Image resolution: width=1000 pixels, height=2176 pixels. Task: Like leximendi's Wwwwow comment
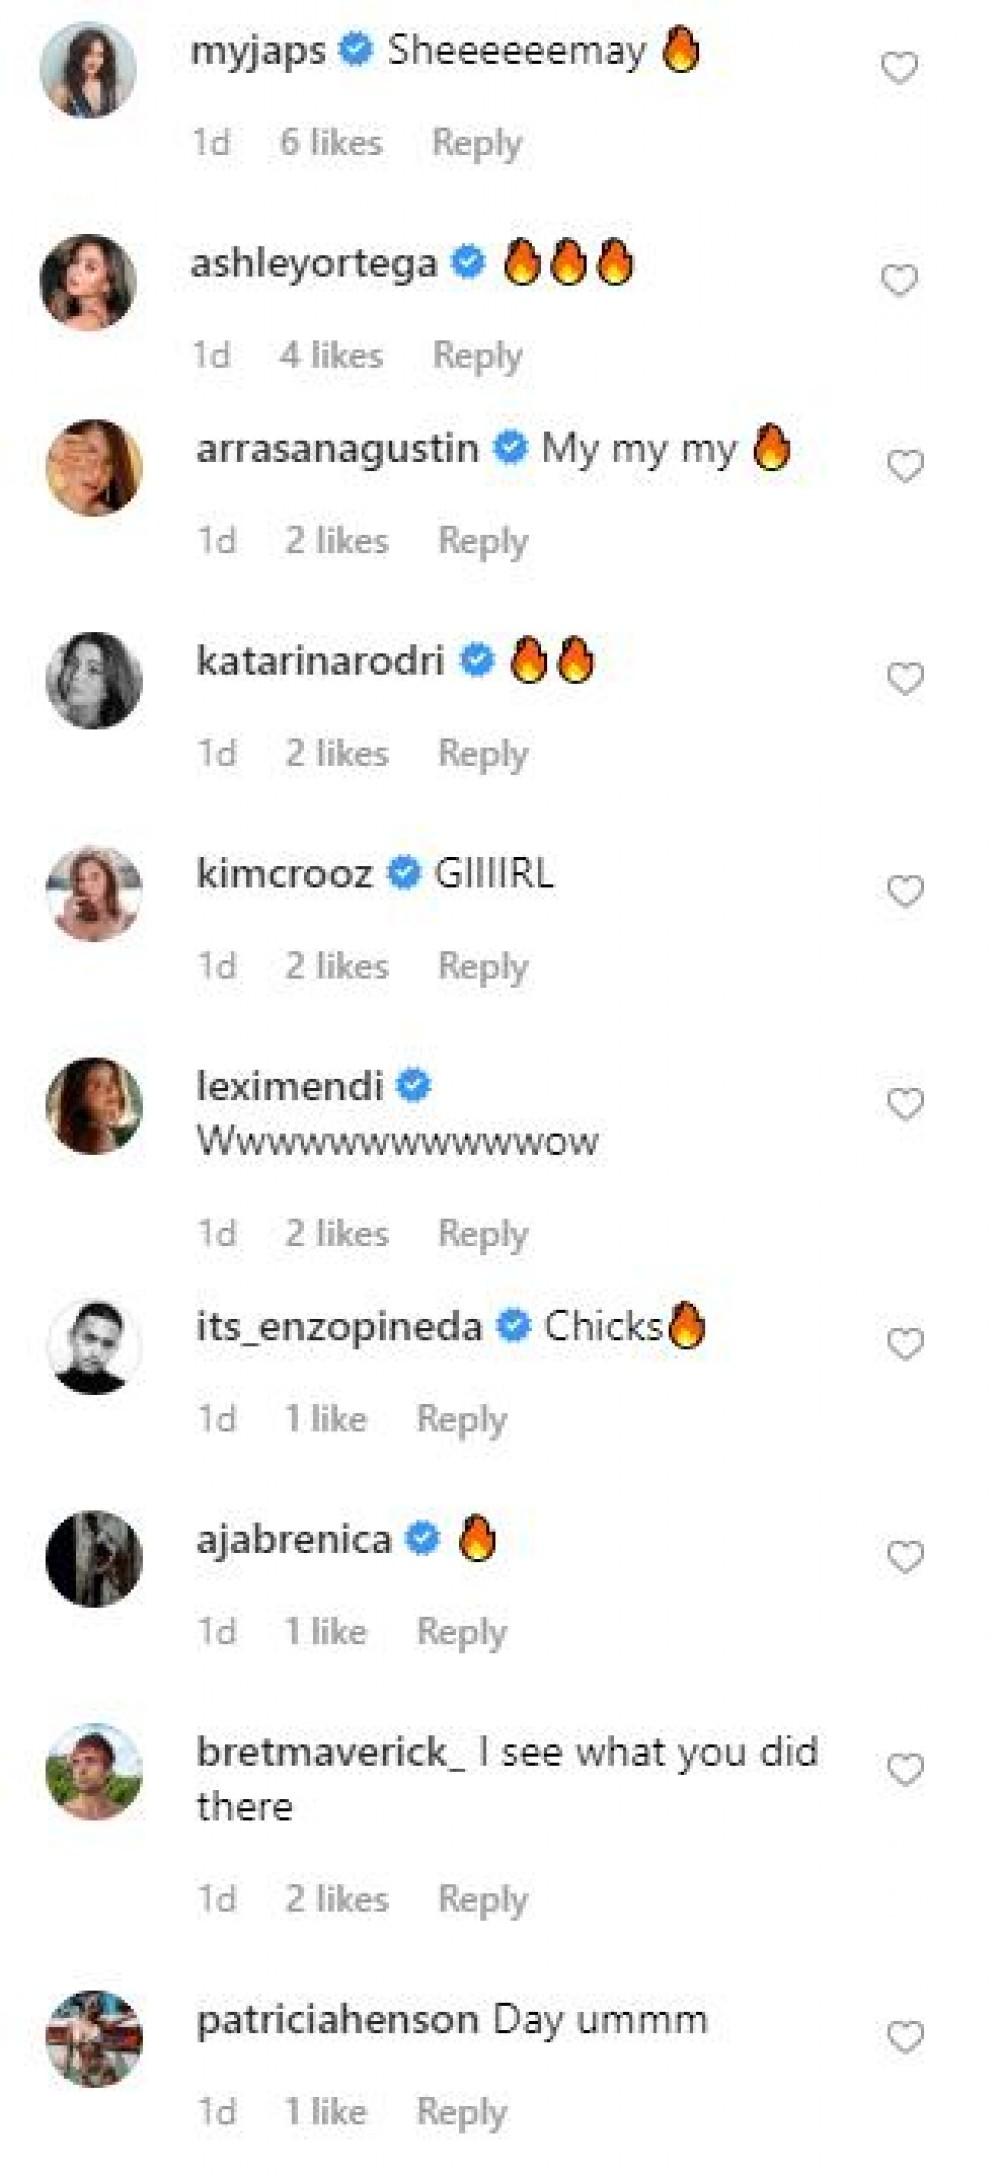click(905, 1104)
